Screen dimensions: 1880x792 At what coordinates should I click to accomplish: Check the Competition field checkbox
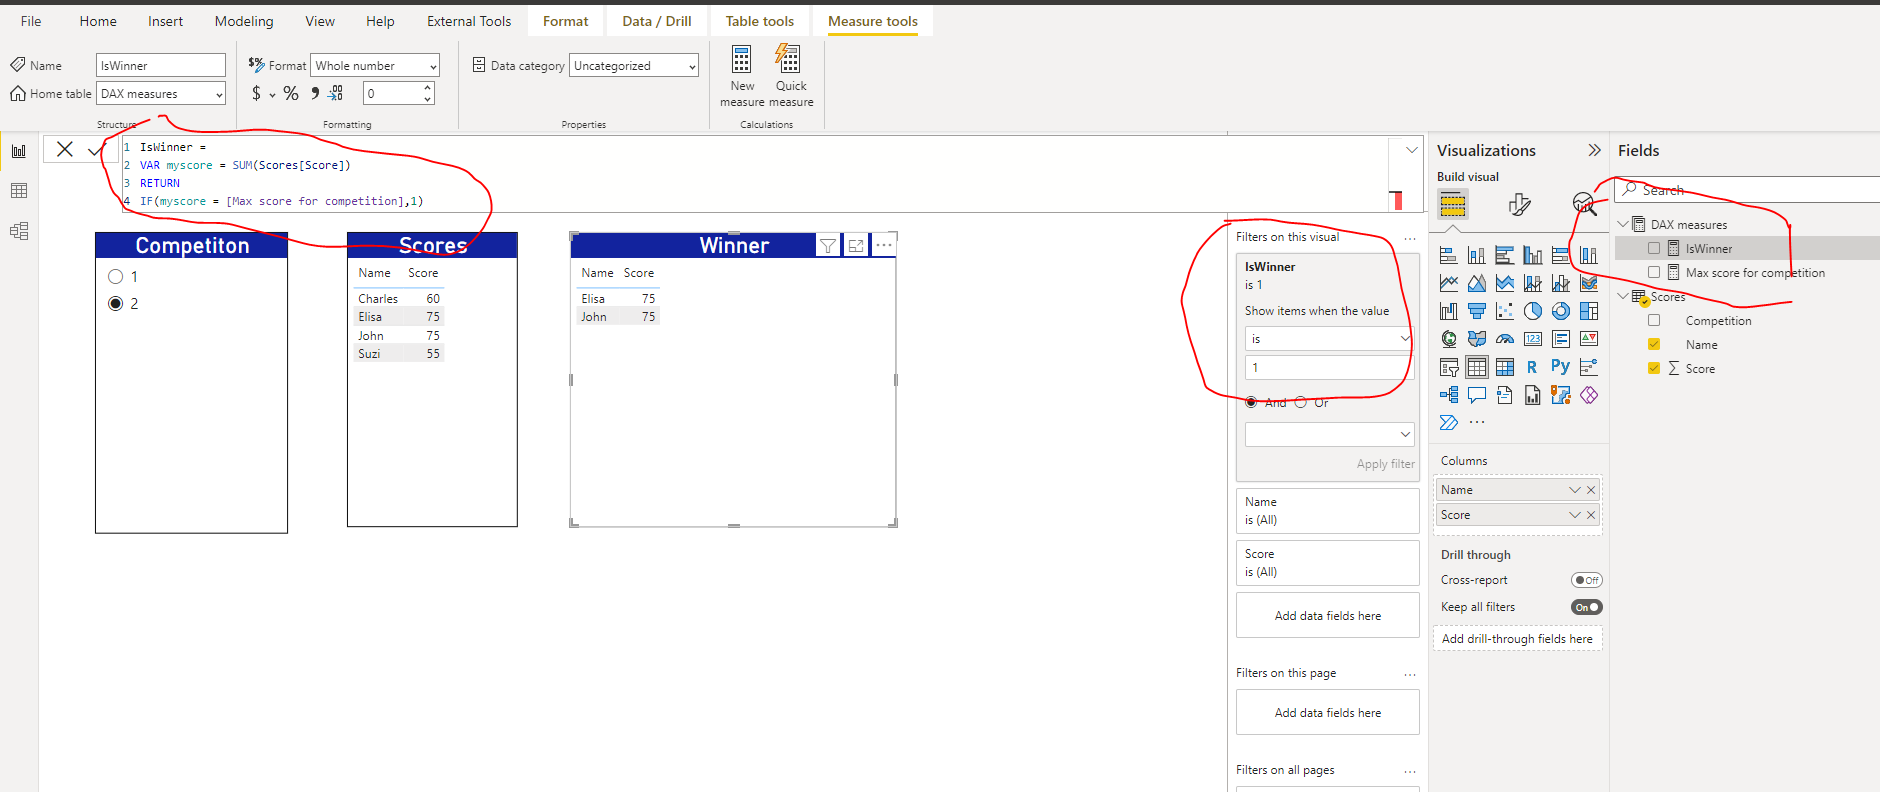1654,321
